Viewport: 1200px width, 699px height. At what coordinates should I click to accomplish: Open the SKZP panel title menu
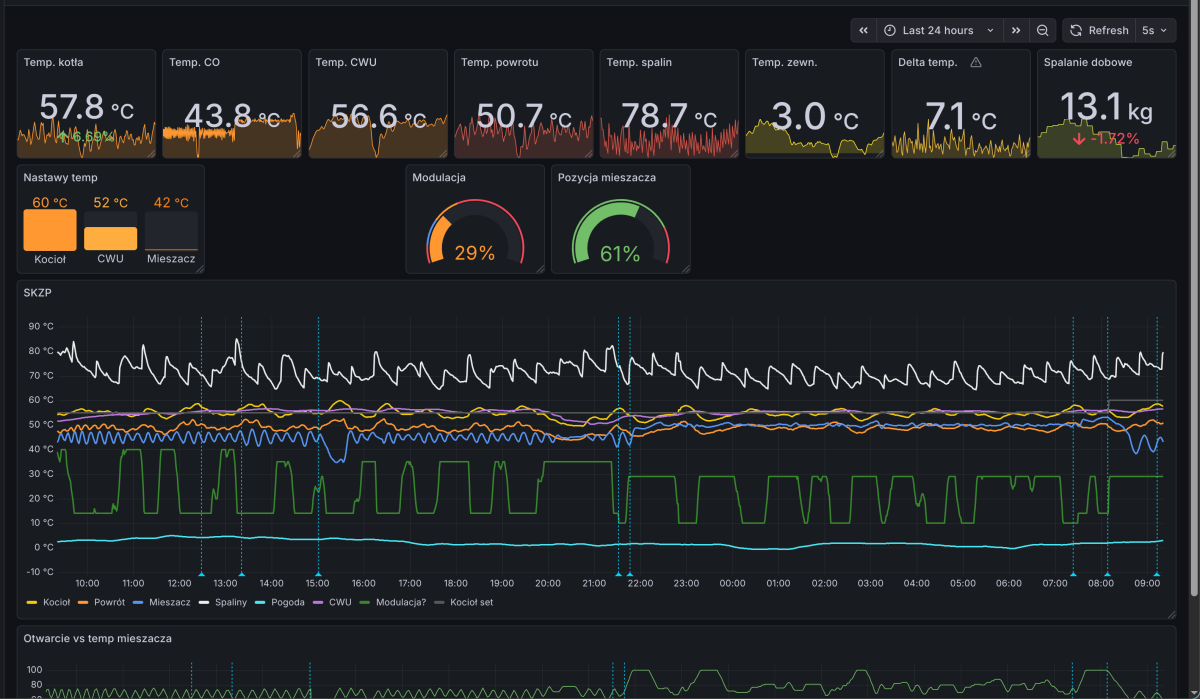click(x=37, y=293)
